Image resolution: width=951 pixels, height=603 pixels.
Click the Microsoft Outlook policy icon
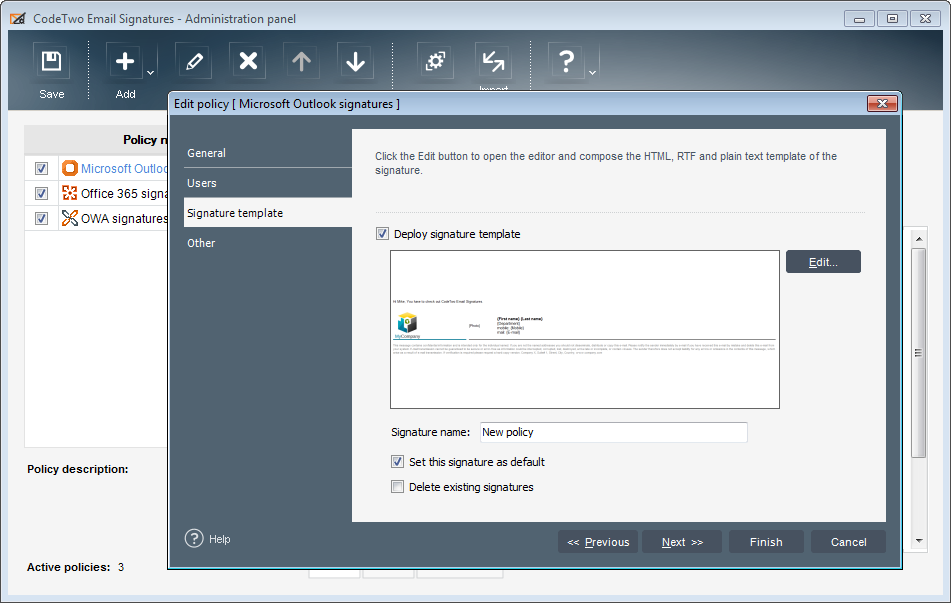pyautogui.click(x=70, y=168)
